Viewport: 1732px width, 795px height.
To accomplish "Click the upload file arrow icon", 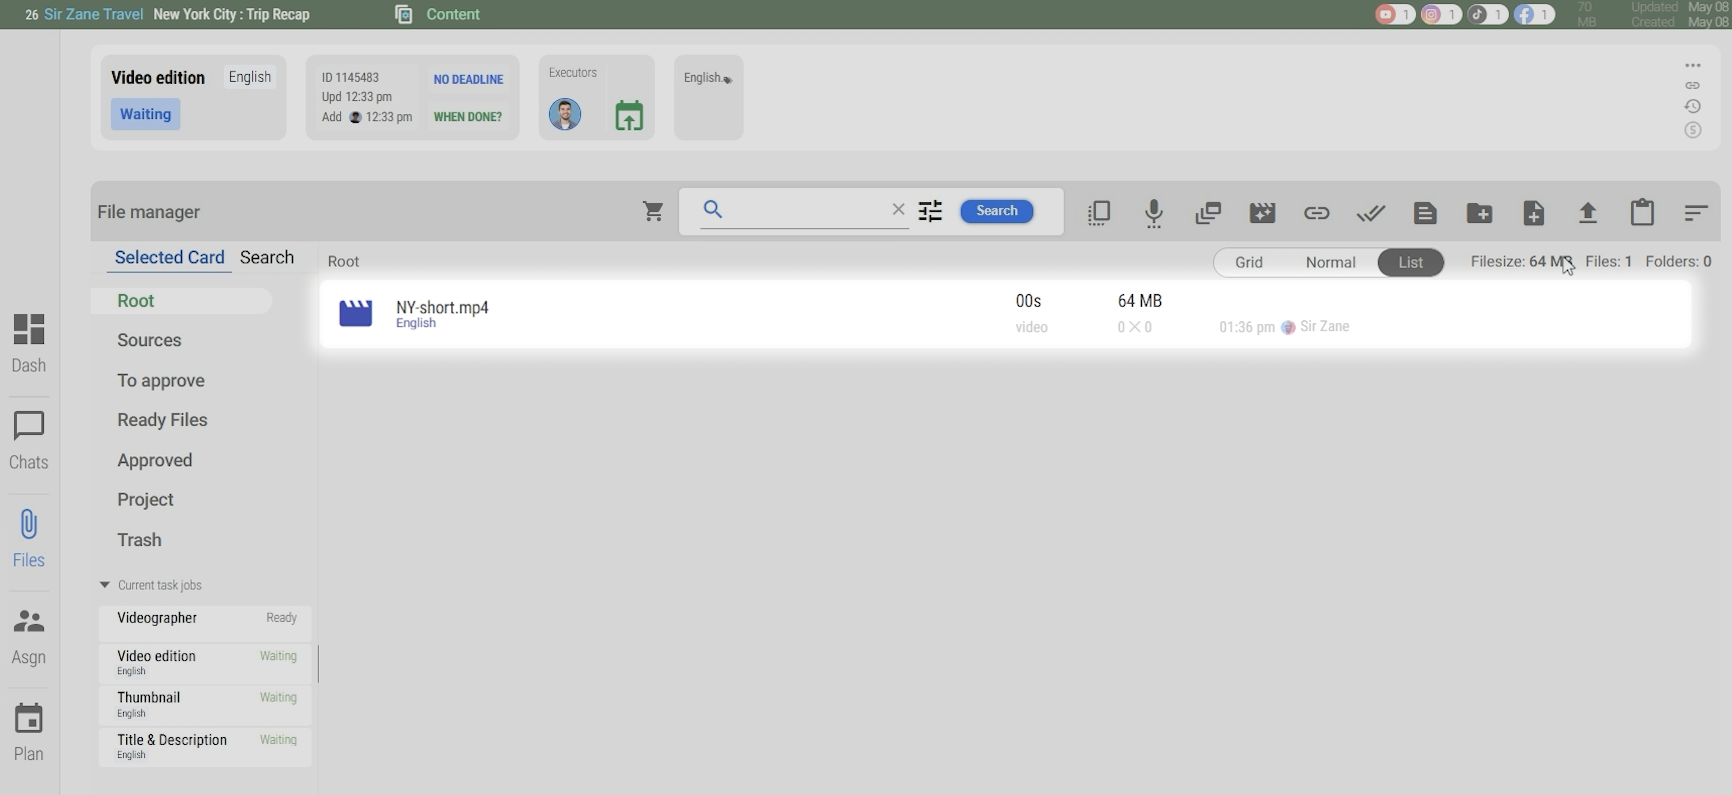I will 1588,213.
